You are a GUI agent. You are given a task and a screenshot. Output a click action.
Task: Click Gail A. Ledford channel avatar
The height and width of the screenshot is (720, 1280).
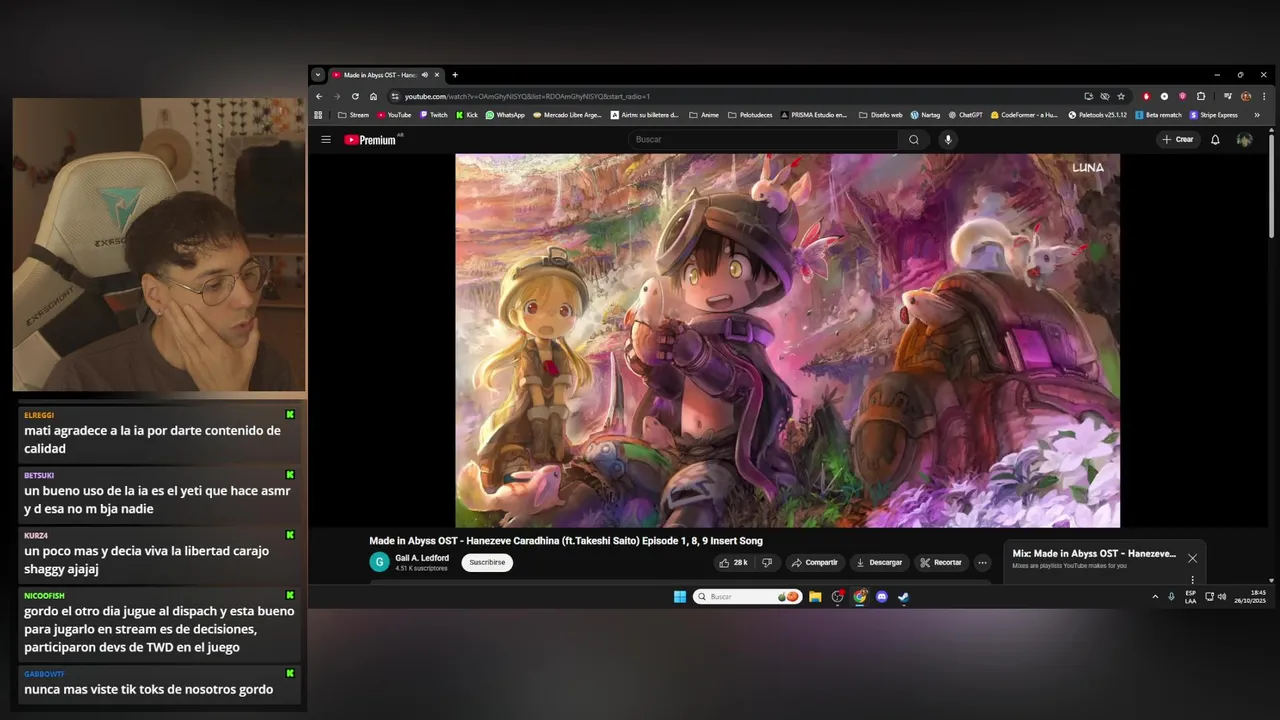(379, 562)
